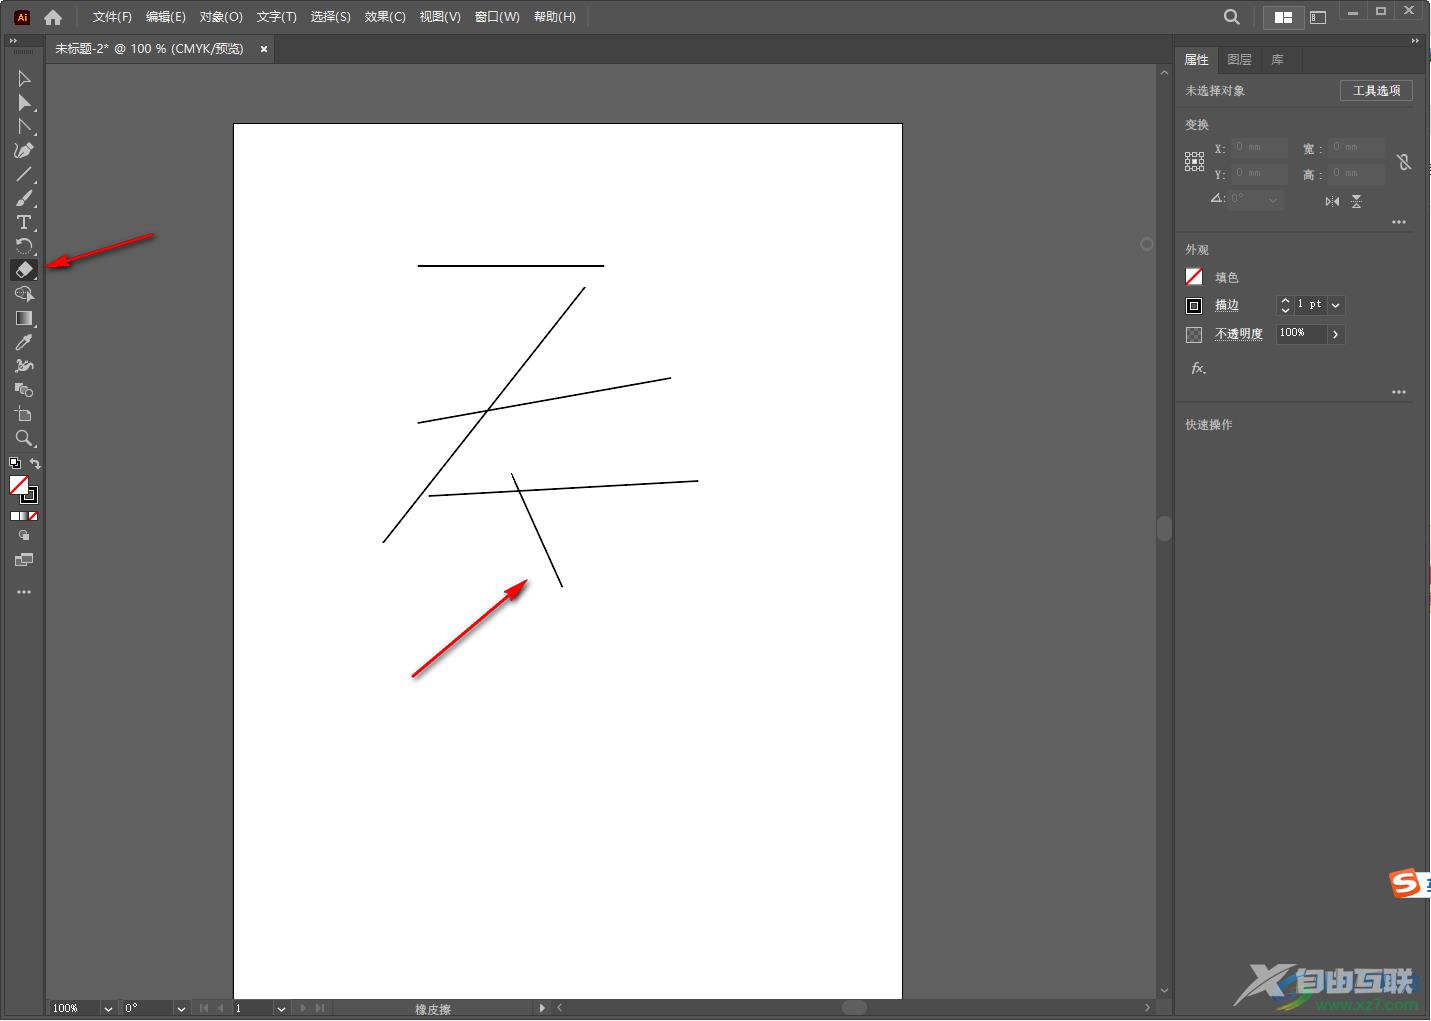The height and width of the screenshot is (1021, 1431).
Task: Open the Sogou input method icon
Action: pyautogui.click(x=1407, y=884)
